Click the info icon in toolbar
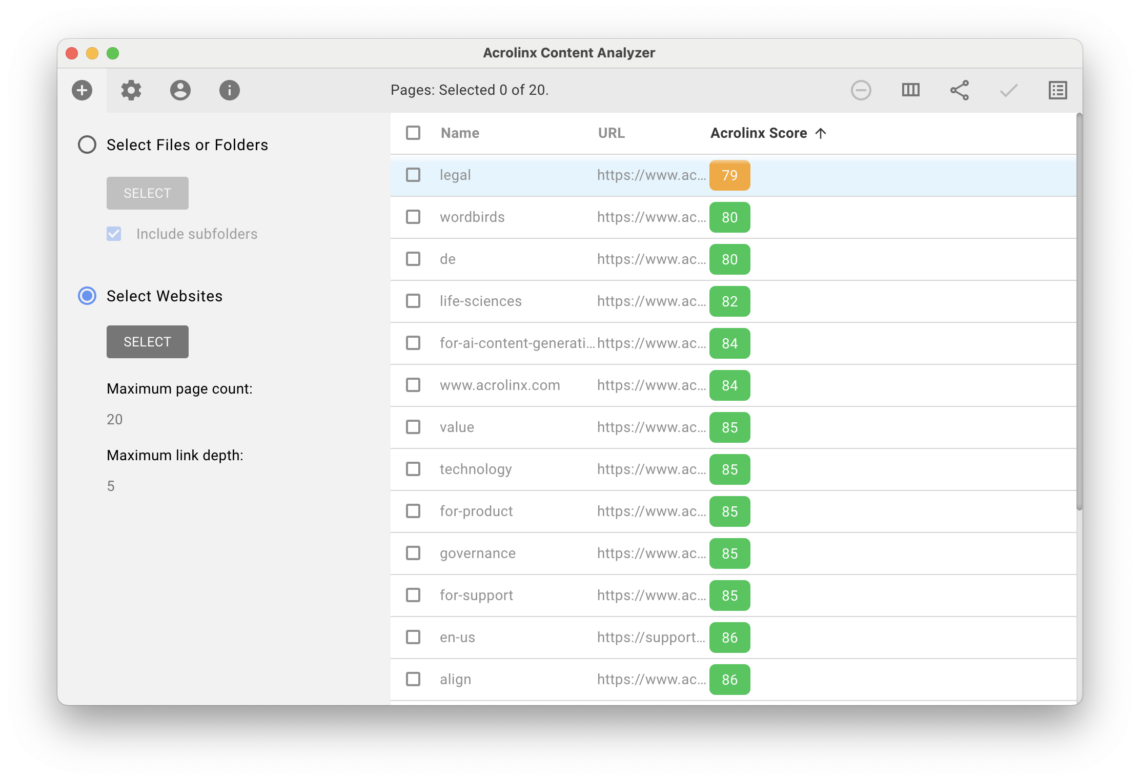 point(229,90)
